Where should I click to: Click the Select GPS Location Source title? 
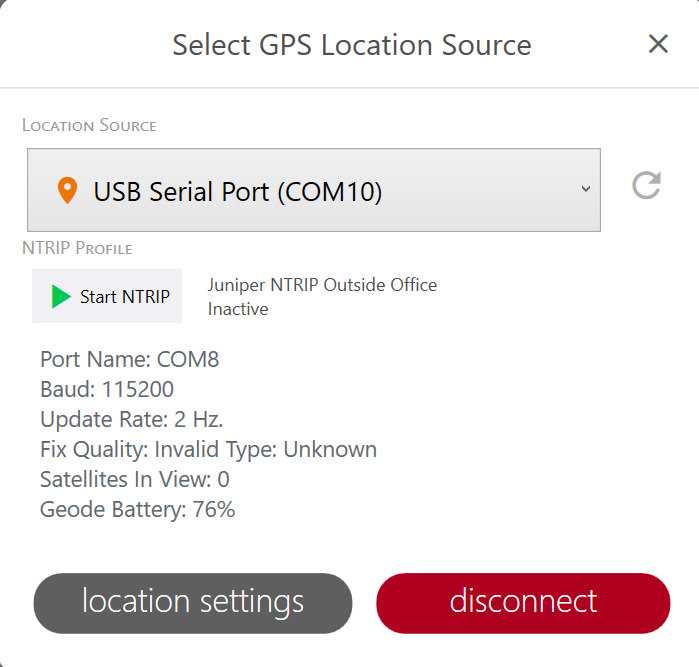pyautogui.click(x=352, y=45)
